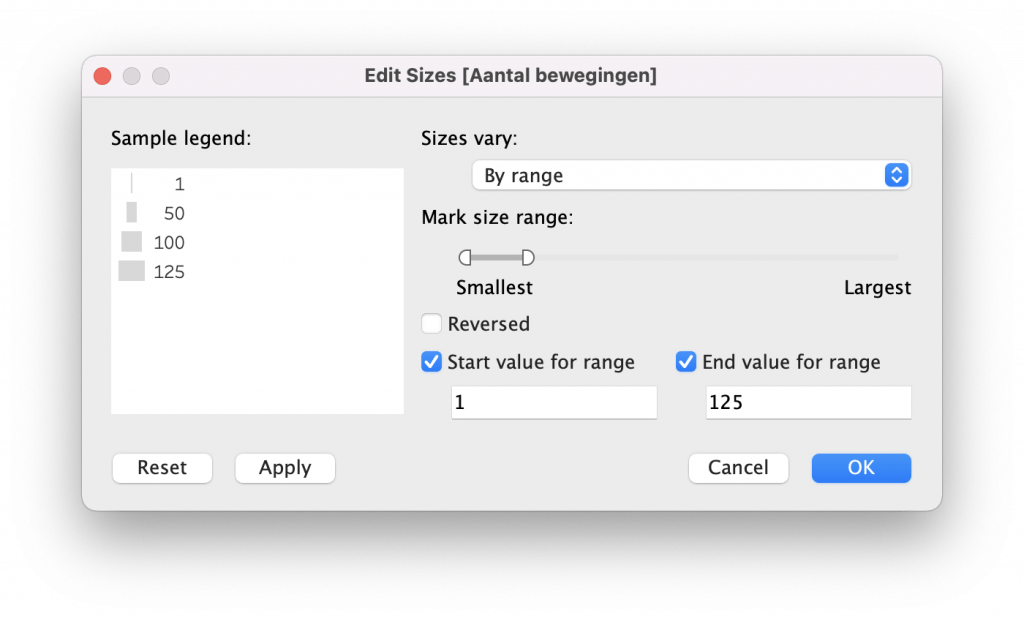The height and width of the screenshot is (619, 1024).
Task: Click the Apply button
Action: (x=285, y=468)
